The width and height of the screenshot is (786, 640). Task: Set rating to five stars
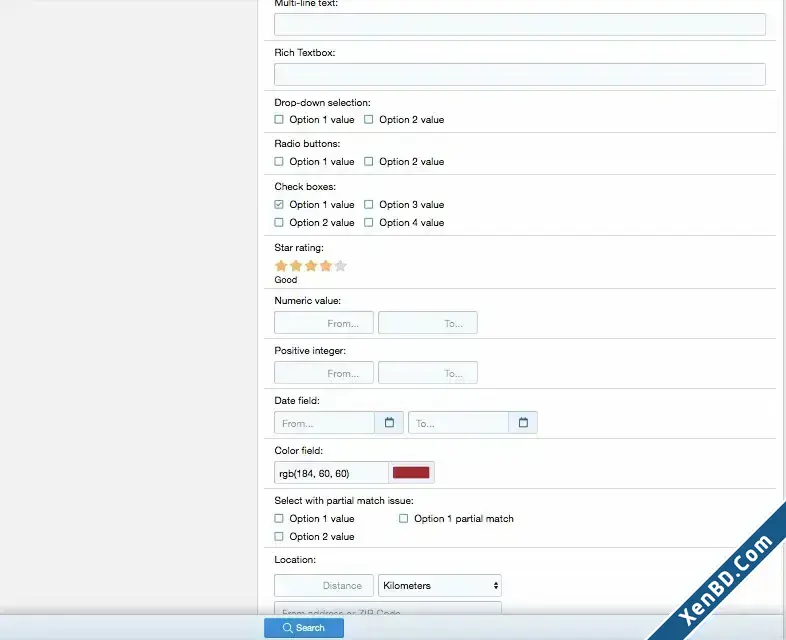click(x=341, y=266)
